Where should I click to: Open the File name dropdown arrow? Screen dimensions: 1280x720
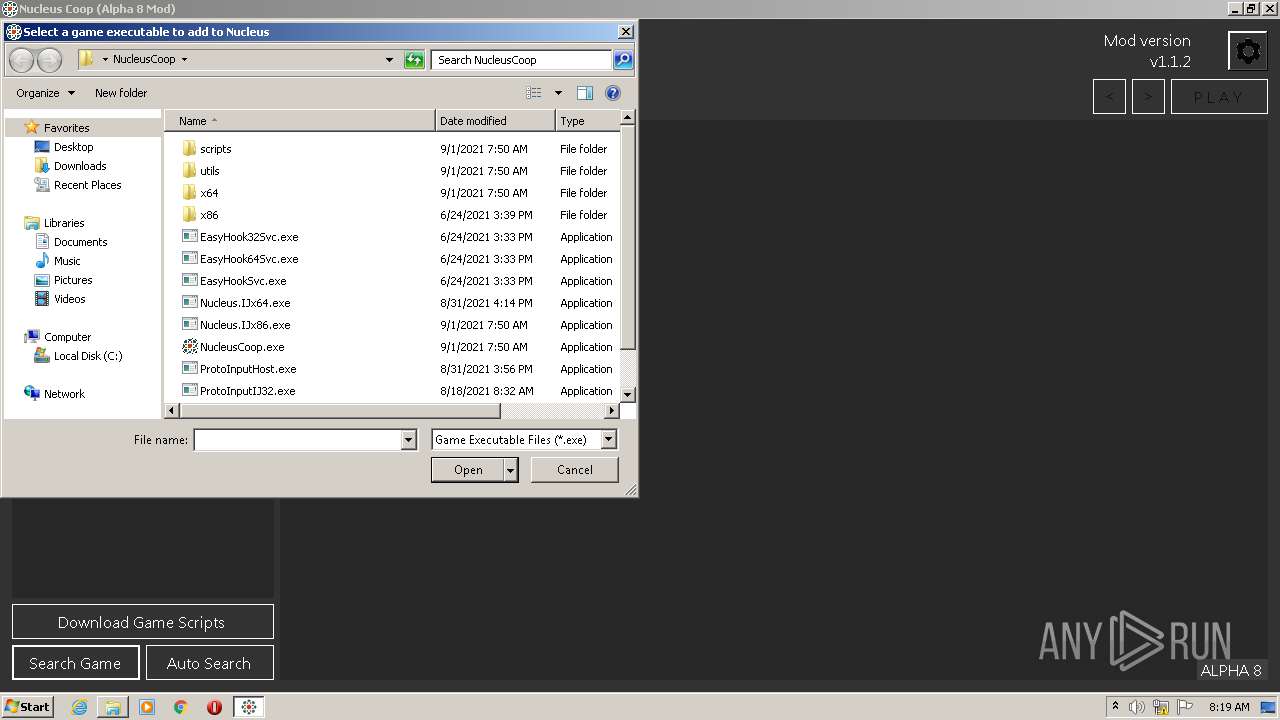pos(408,440)
